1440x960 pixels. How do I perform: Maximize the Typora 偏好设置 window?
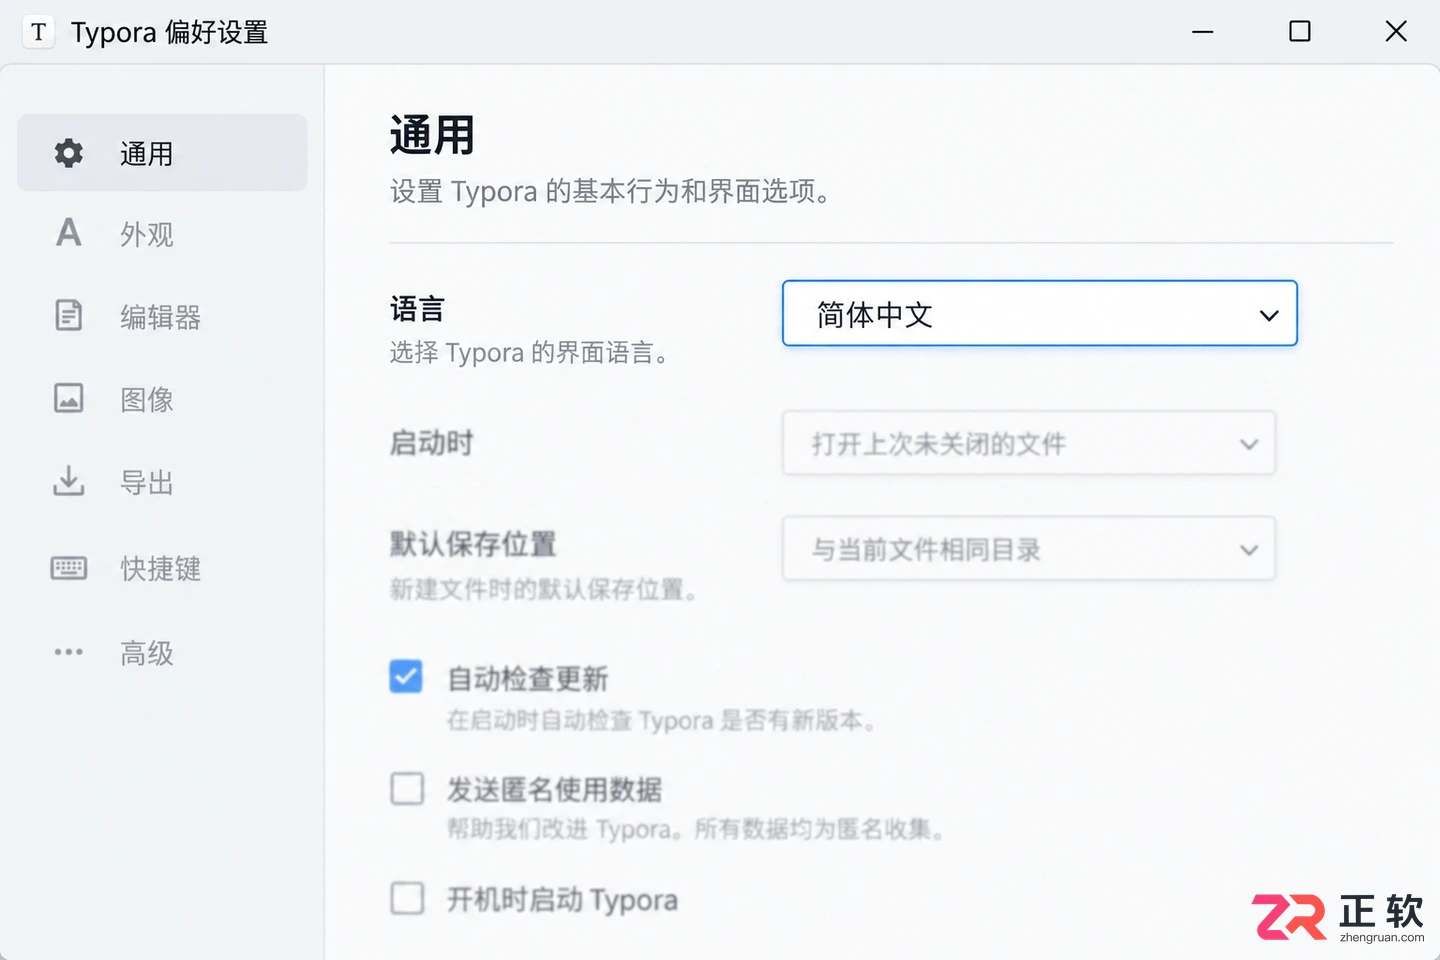click(x=1300, y=32)
